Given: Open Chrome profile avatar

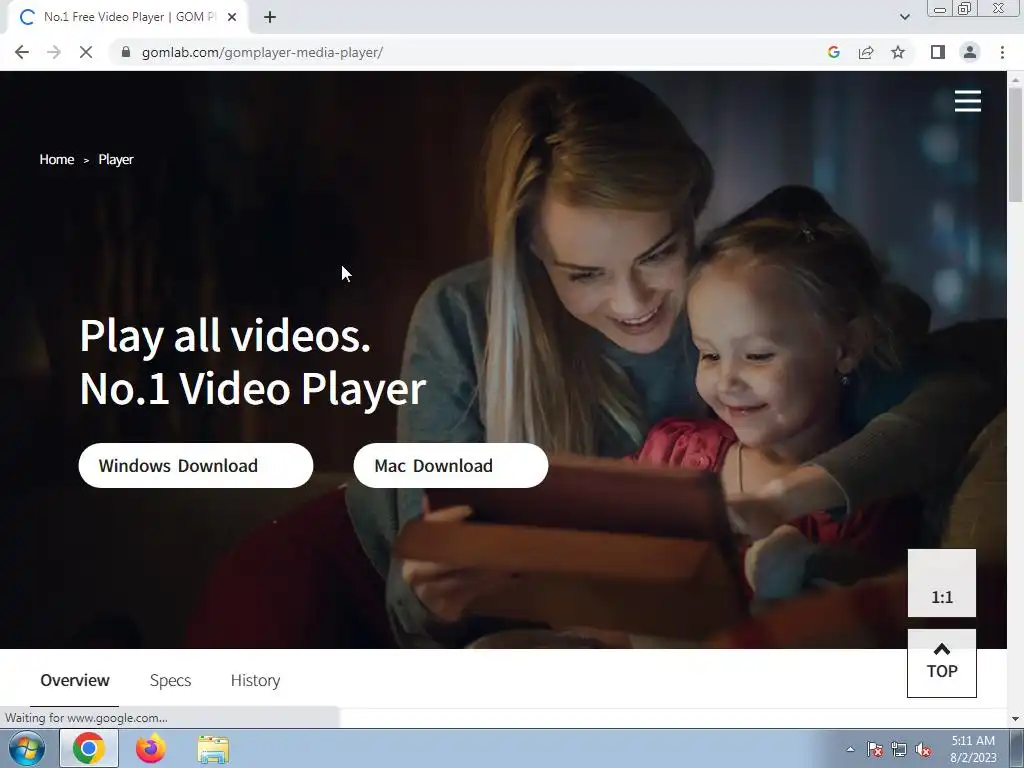Looking at the screenshot, I should coord(970,52).
